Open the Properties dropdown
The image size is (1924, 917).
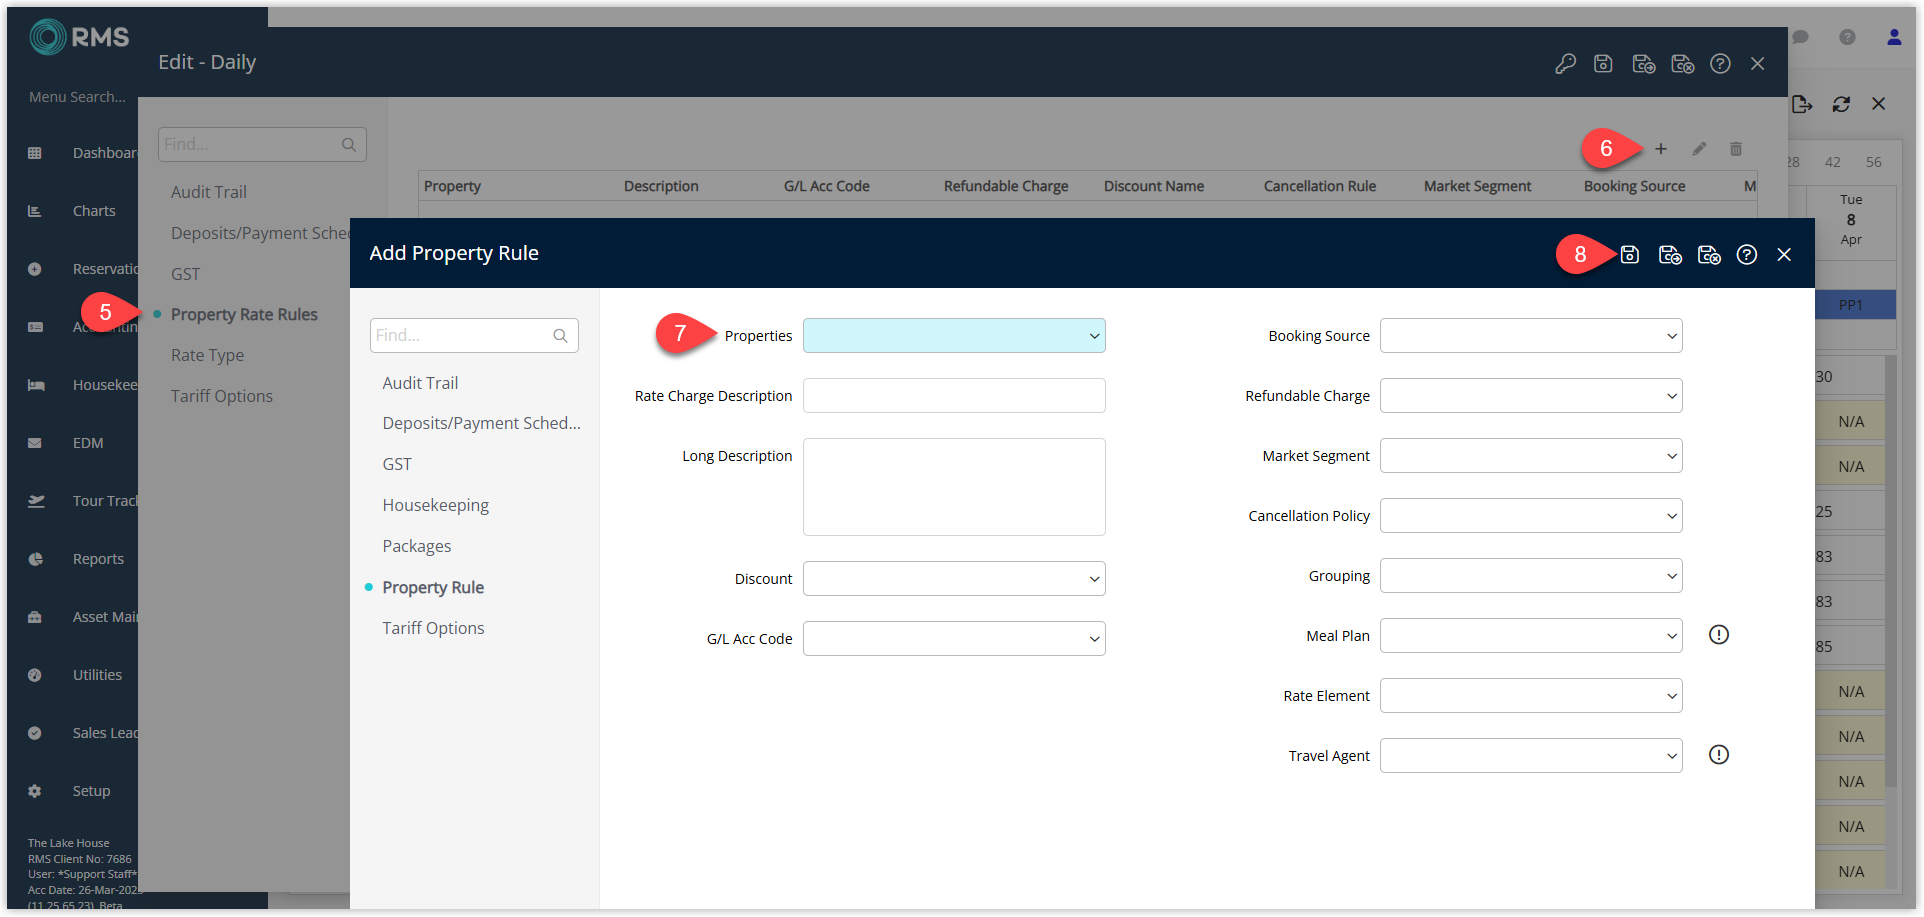(x=954, y=336)
